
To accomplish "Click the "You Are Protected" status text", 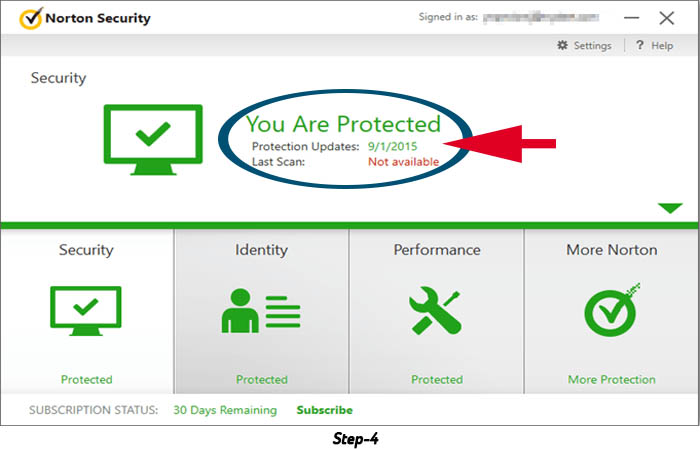I will tap(343, 124).
